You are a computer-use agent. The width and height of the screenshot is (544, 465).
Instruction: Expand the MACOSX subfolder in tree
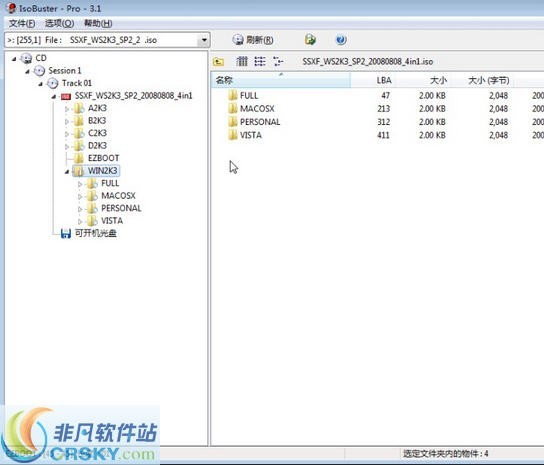(x=80, y=196)
